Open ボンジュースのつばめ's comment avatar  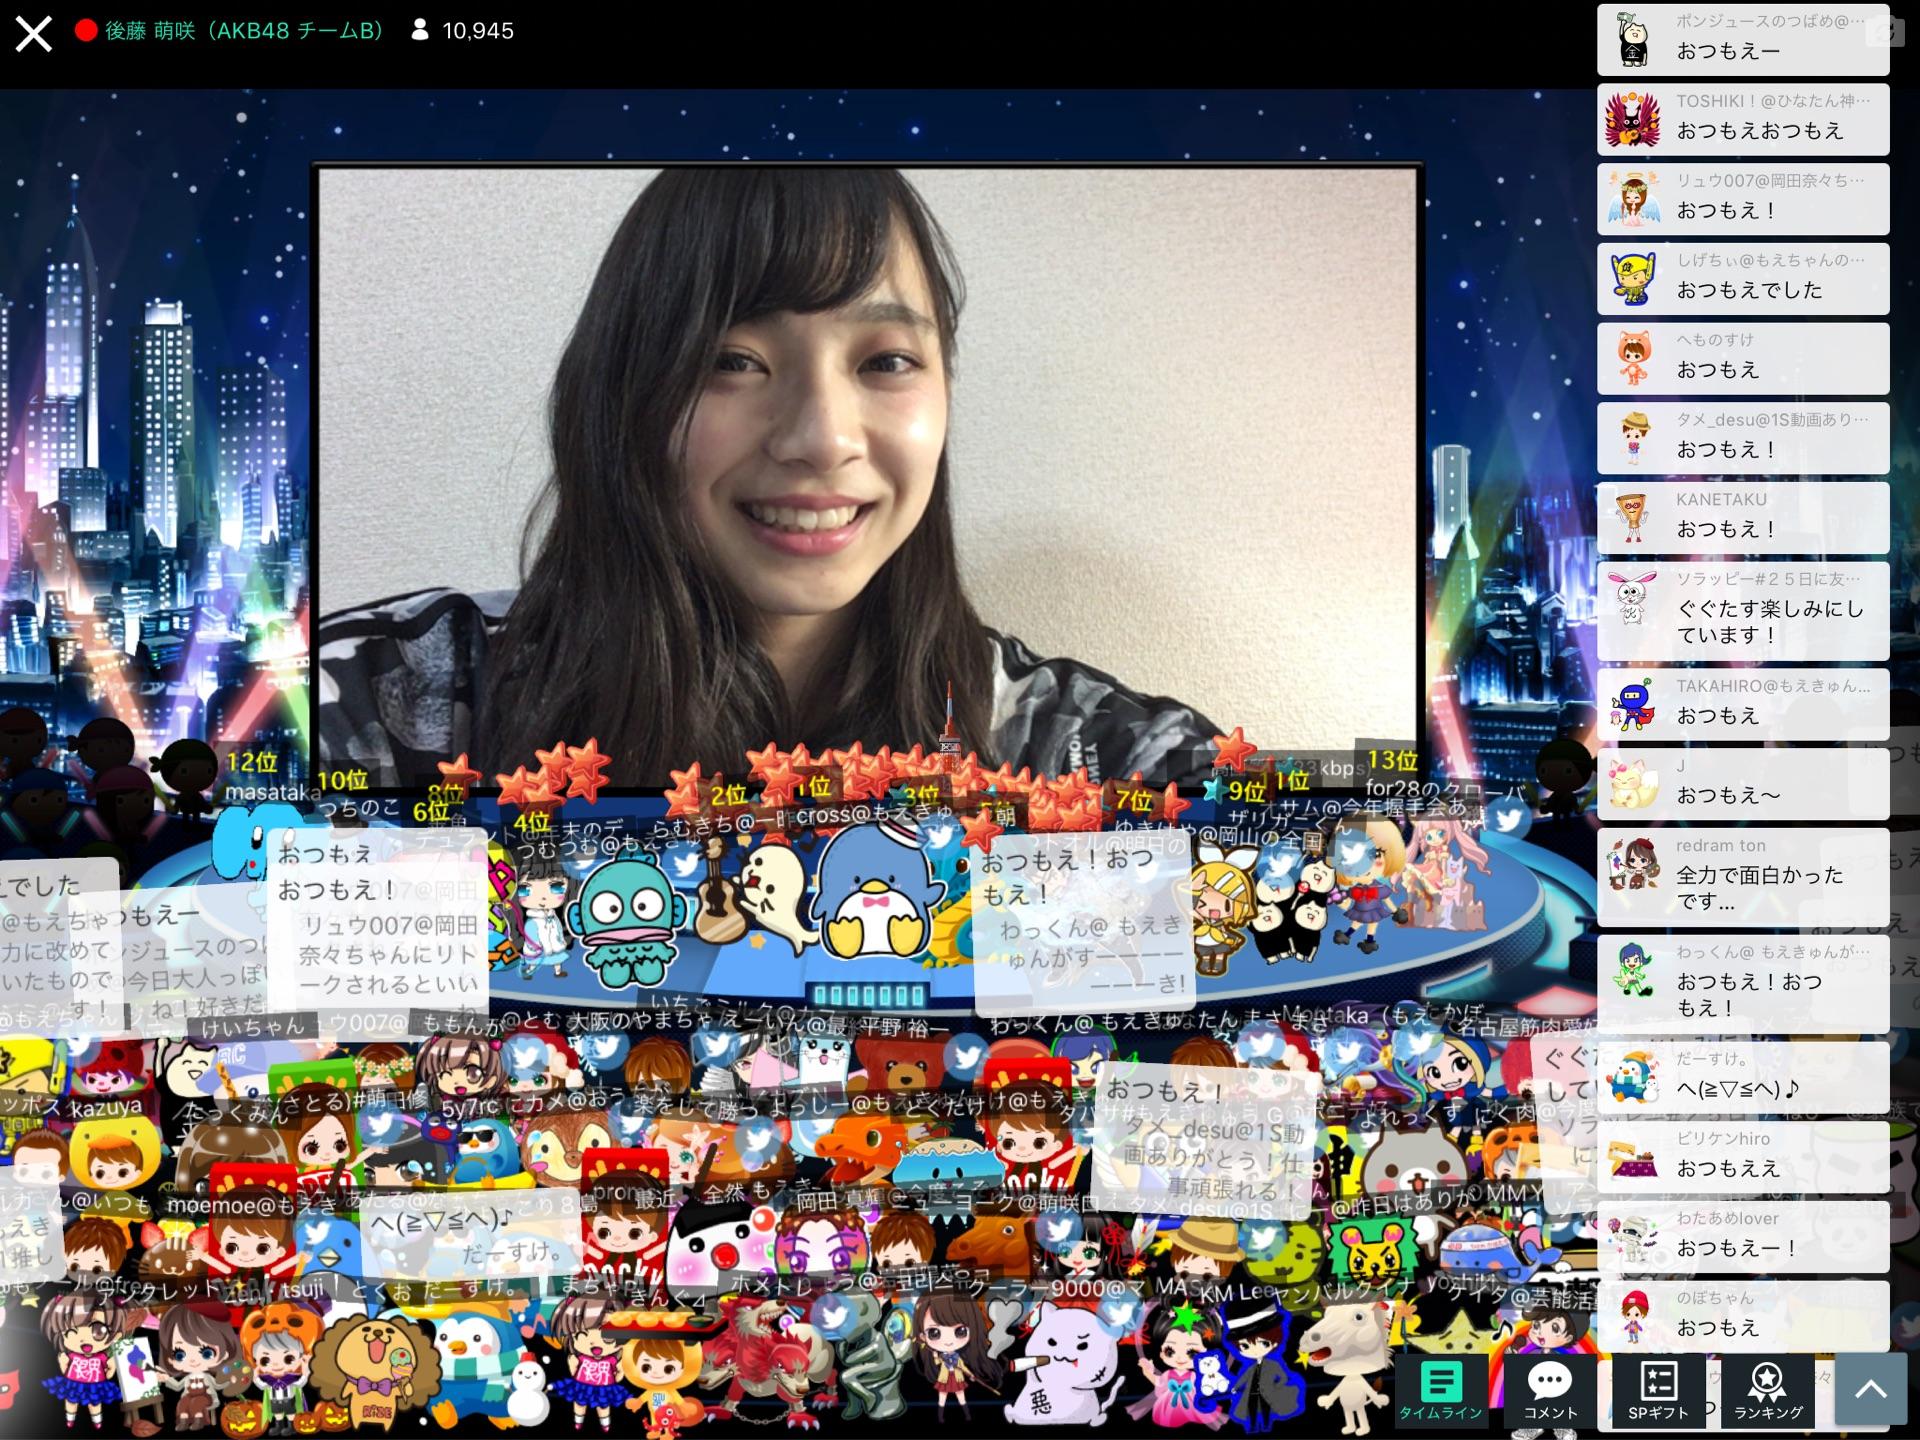coord(1633,39)
